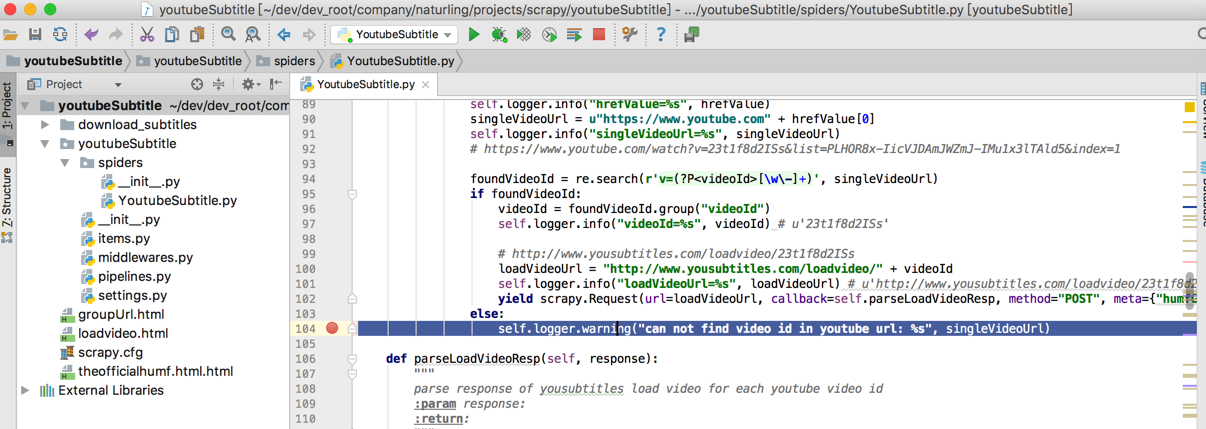Click the Synchronize icon in the toolbar
Image resolution: width=1206 pixels, height=429 pixels.
[x=60, y=35]
